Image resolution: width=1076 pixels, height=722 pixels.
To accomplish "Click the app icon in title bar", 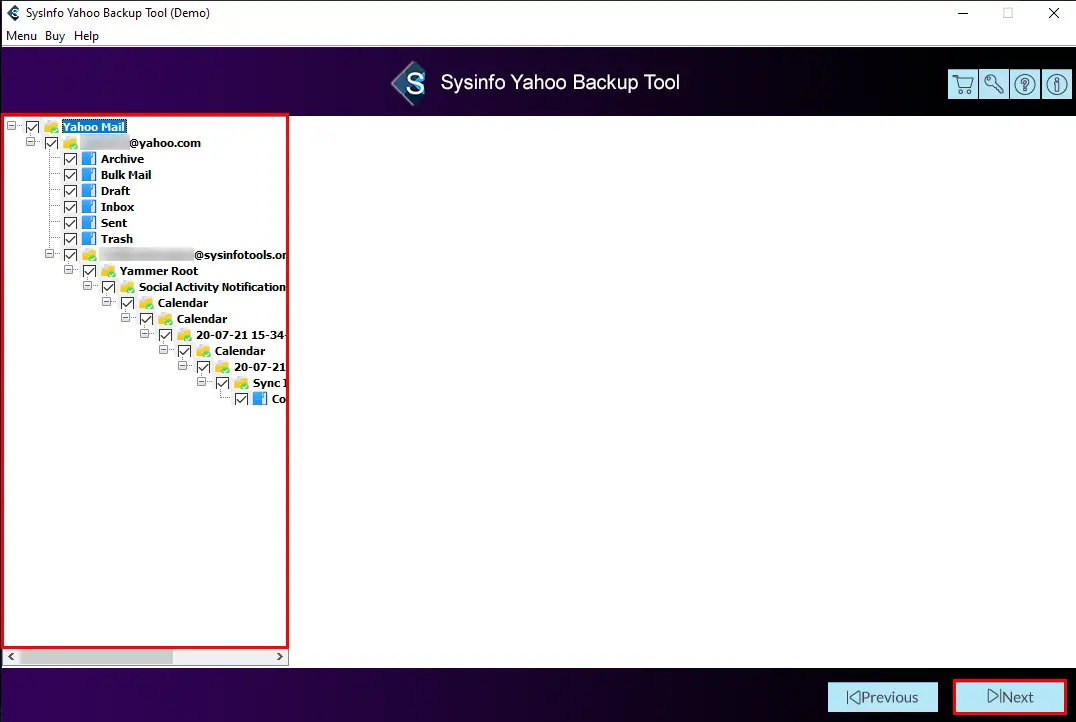I will (x=13, y=12).
